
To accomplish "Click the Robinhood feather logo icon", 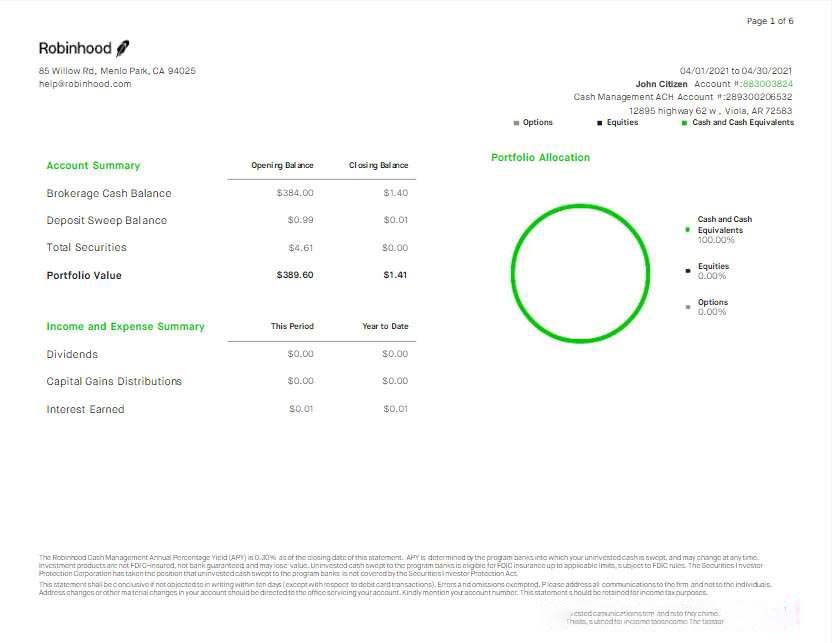I will [123, 48].
